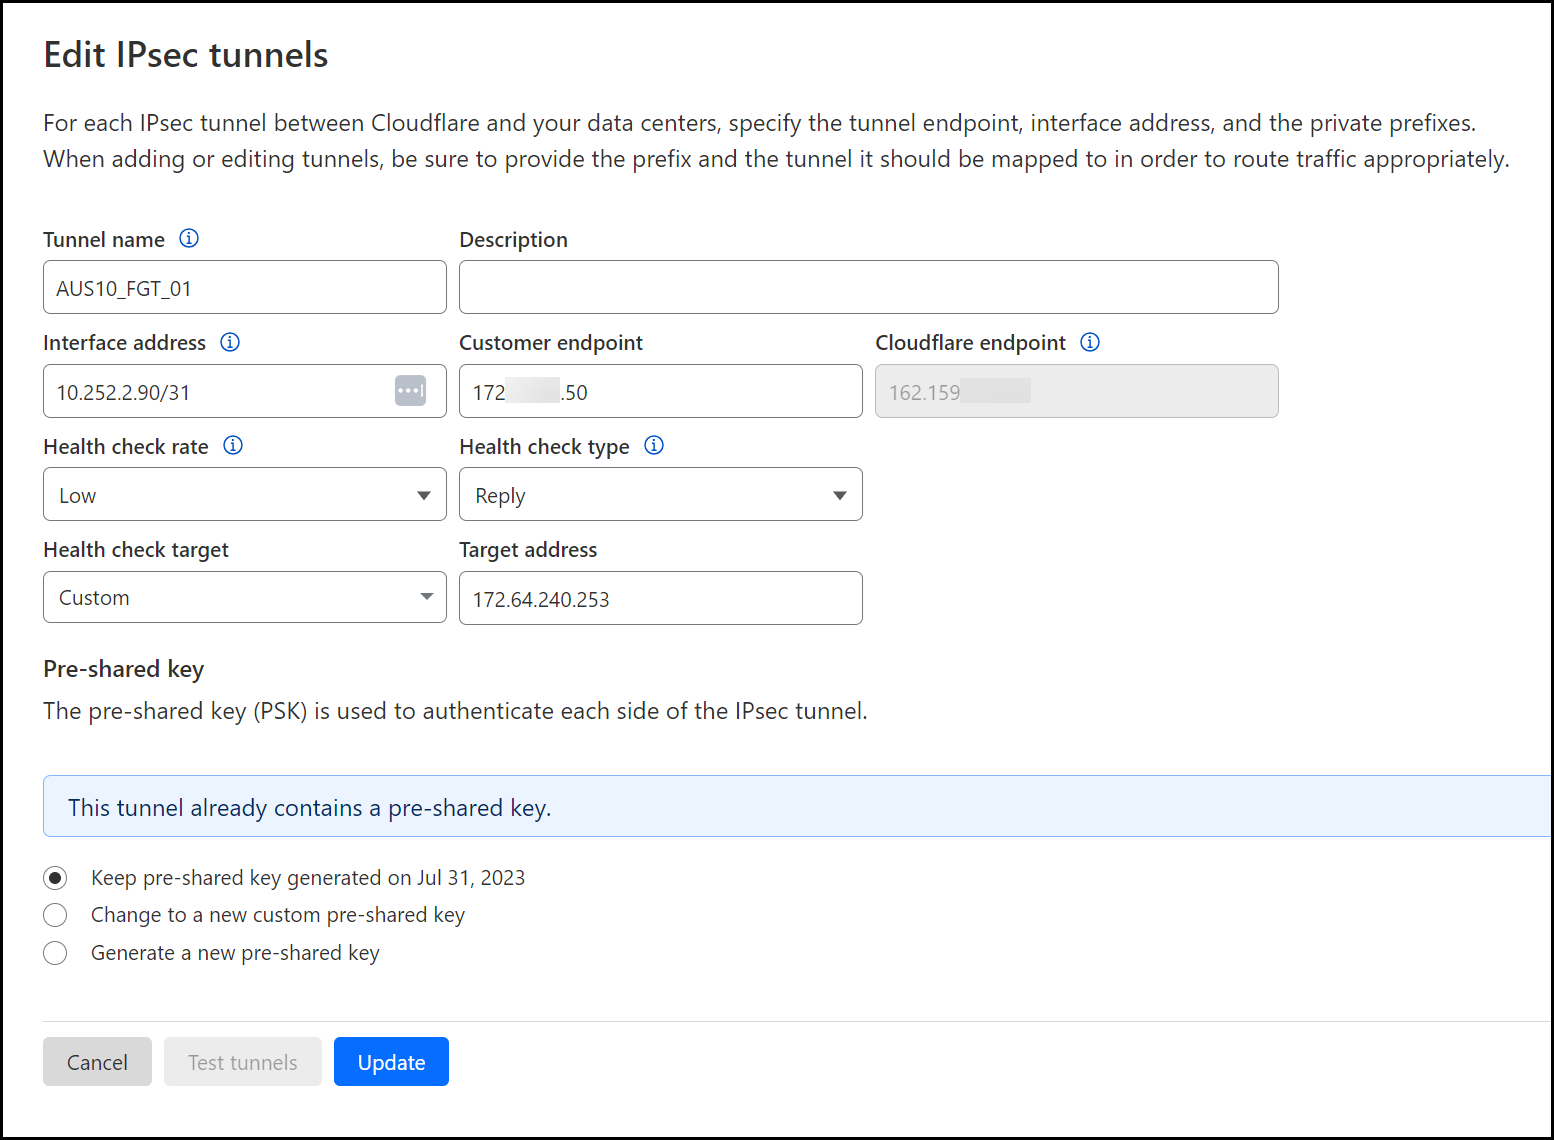Image resolution: width=1554 pixels, height=1140 pixels.
Task: Click the Cancel button
Action: pyautogui.click(x=97, y=1061)
